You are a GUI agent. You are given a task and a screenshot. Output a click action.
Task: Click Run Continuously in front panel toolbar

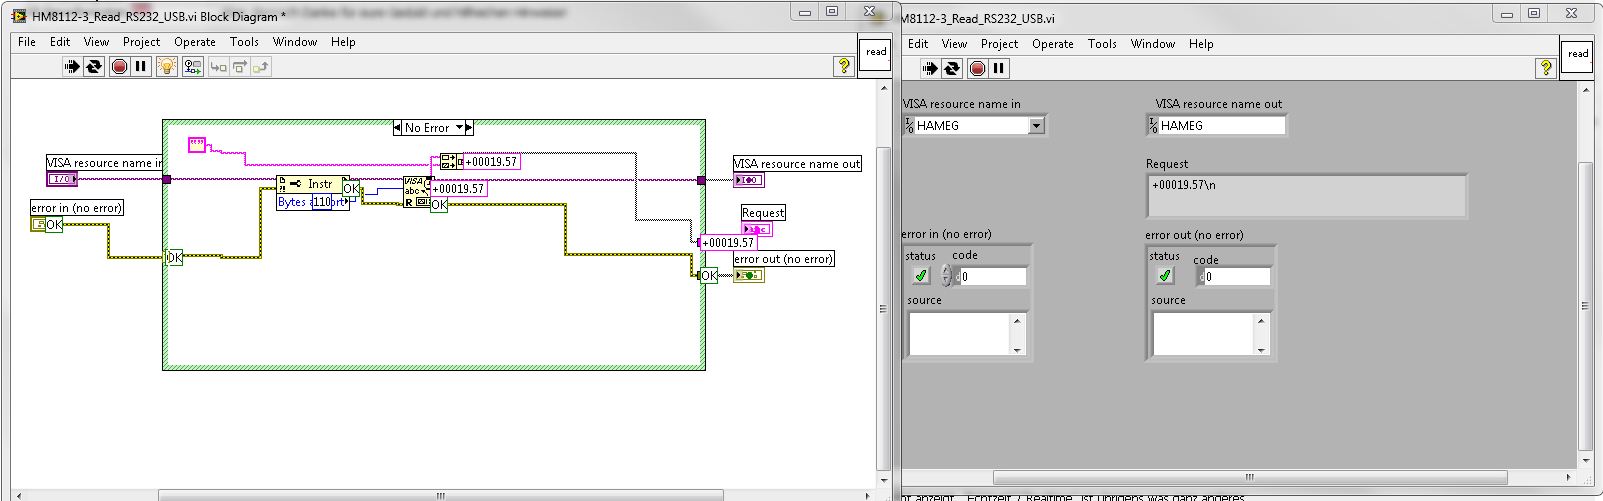click(x=952, y=68)
